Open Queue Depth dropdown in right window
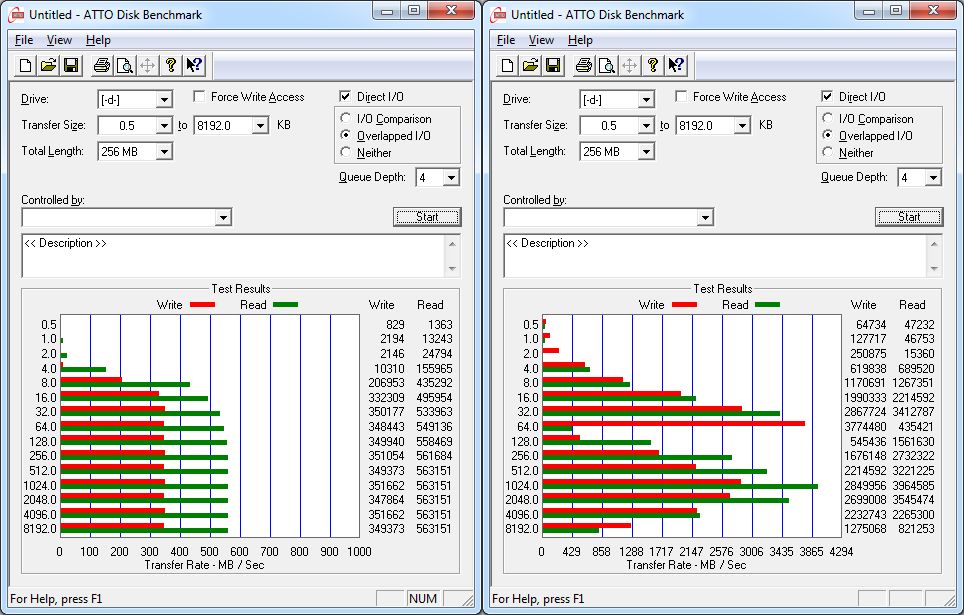The height and width of the screenshot is (615, 964). coord(933,178)
